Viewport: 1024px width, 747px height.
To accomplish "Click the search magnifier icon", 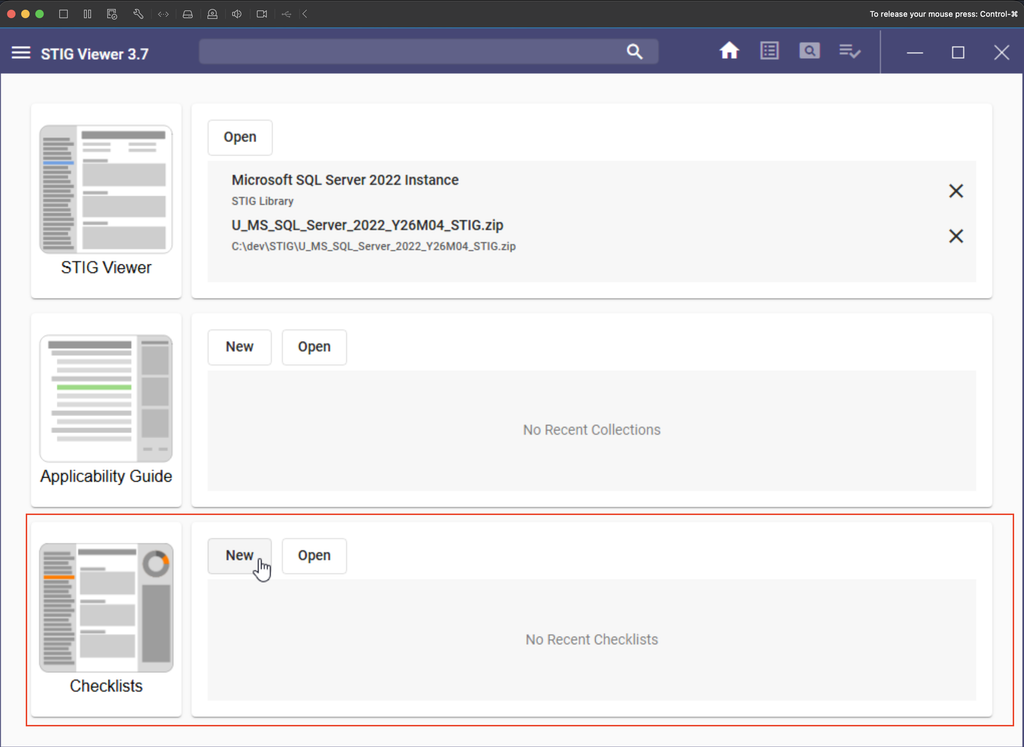I will (x=634, y=52).
